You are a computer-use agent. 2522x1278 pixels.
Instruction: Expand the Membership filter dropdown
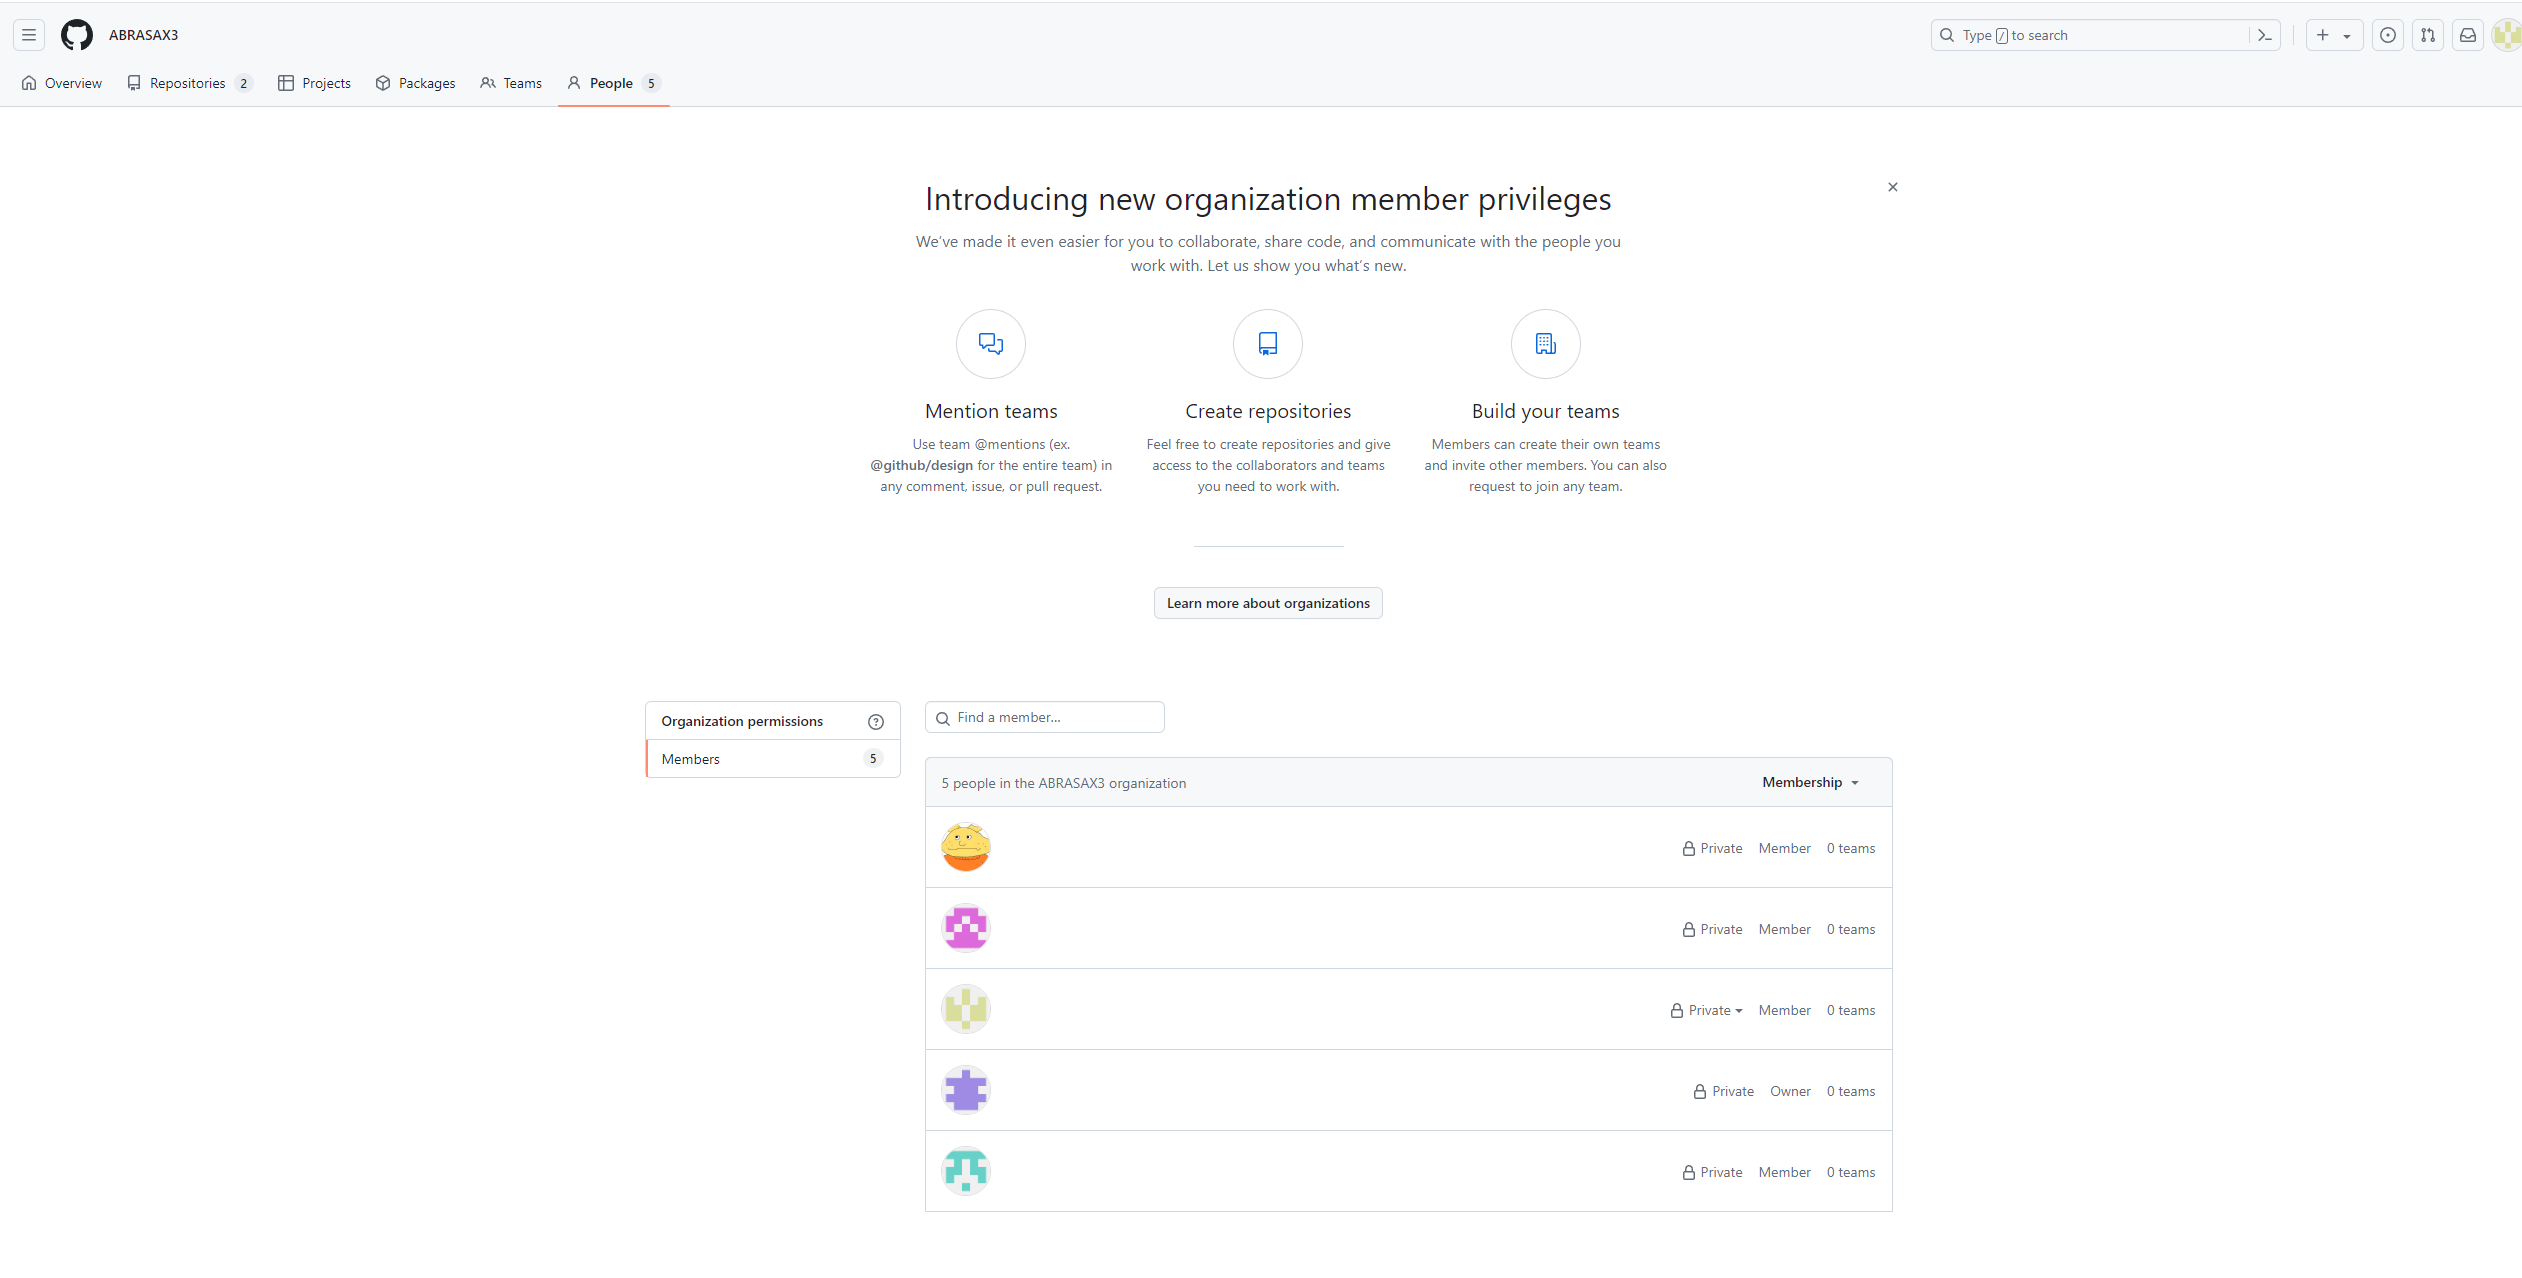pyautogui.click(x=1810, y=782)
